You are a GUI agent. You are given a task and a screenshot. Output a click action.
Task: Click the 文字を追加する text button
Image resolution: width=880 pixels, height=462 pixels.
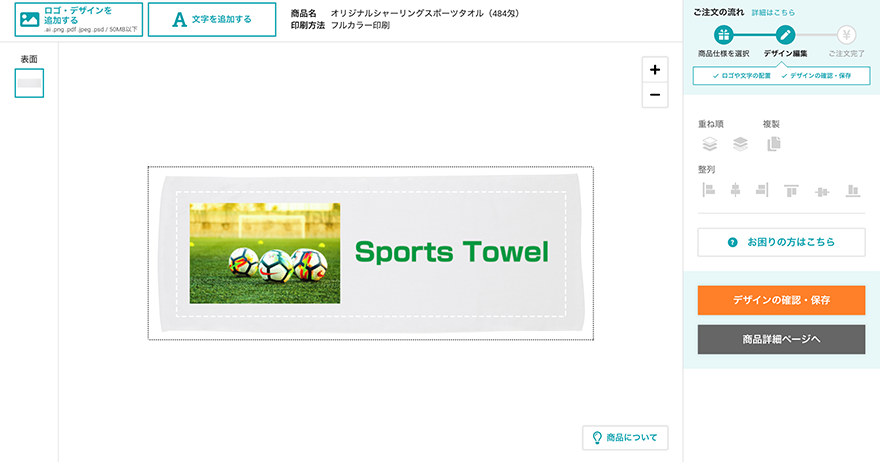click(212, 20)
